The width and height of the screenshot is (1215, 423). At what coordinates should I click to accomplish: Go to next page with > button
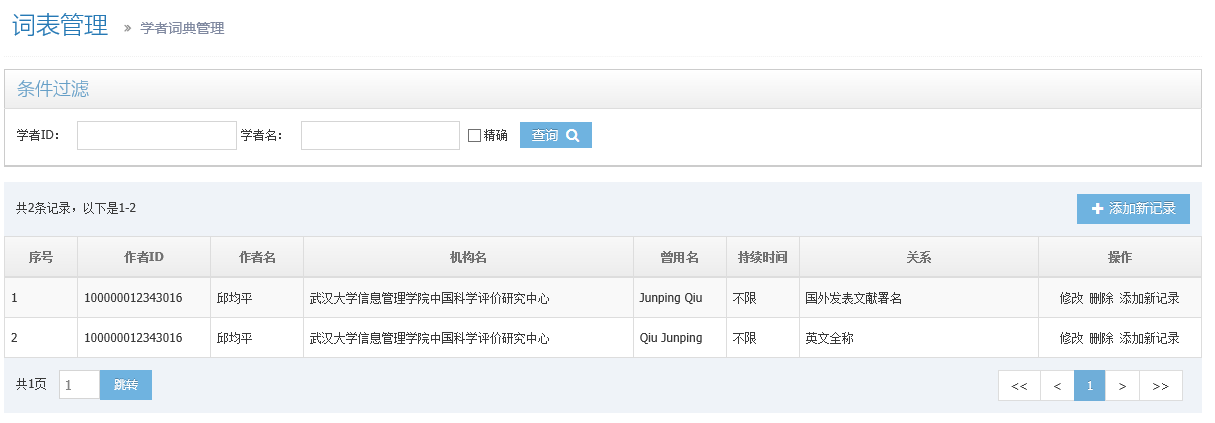[x=1122, y=386]
